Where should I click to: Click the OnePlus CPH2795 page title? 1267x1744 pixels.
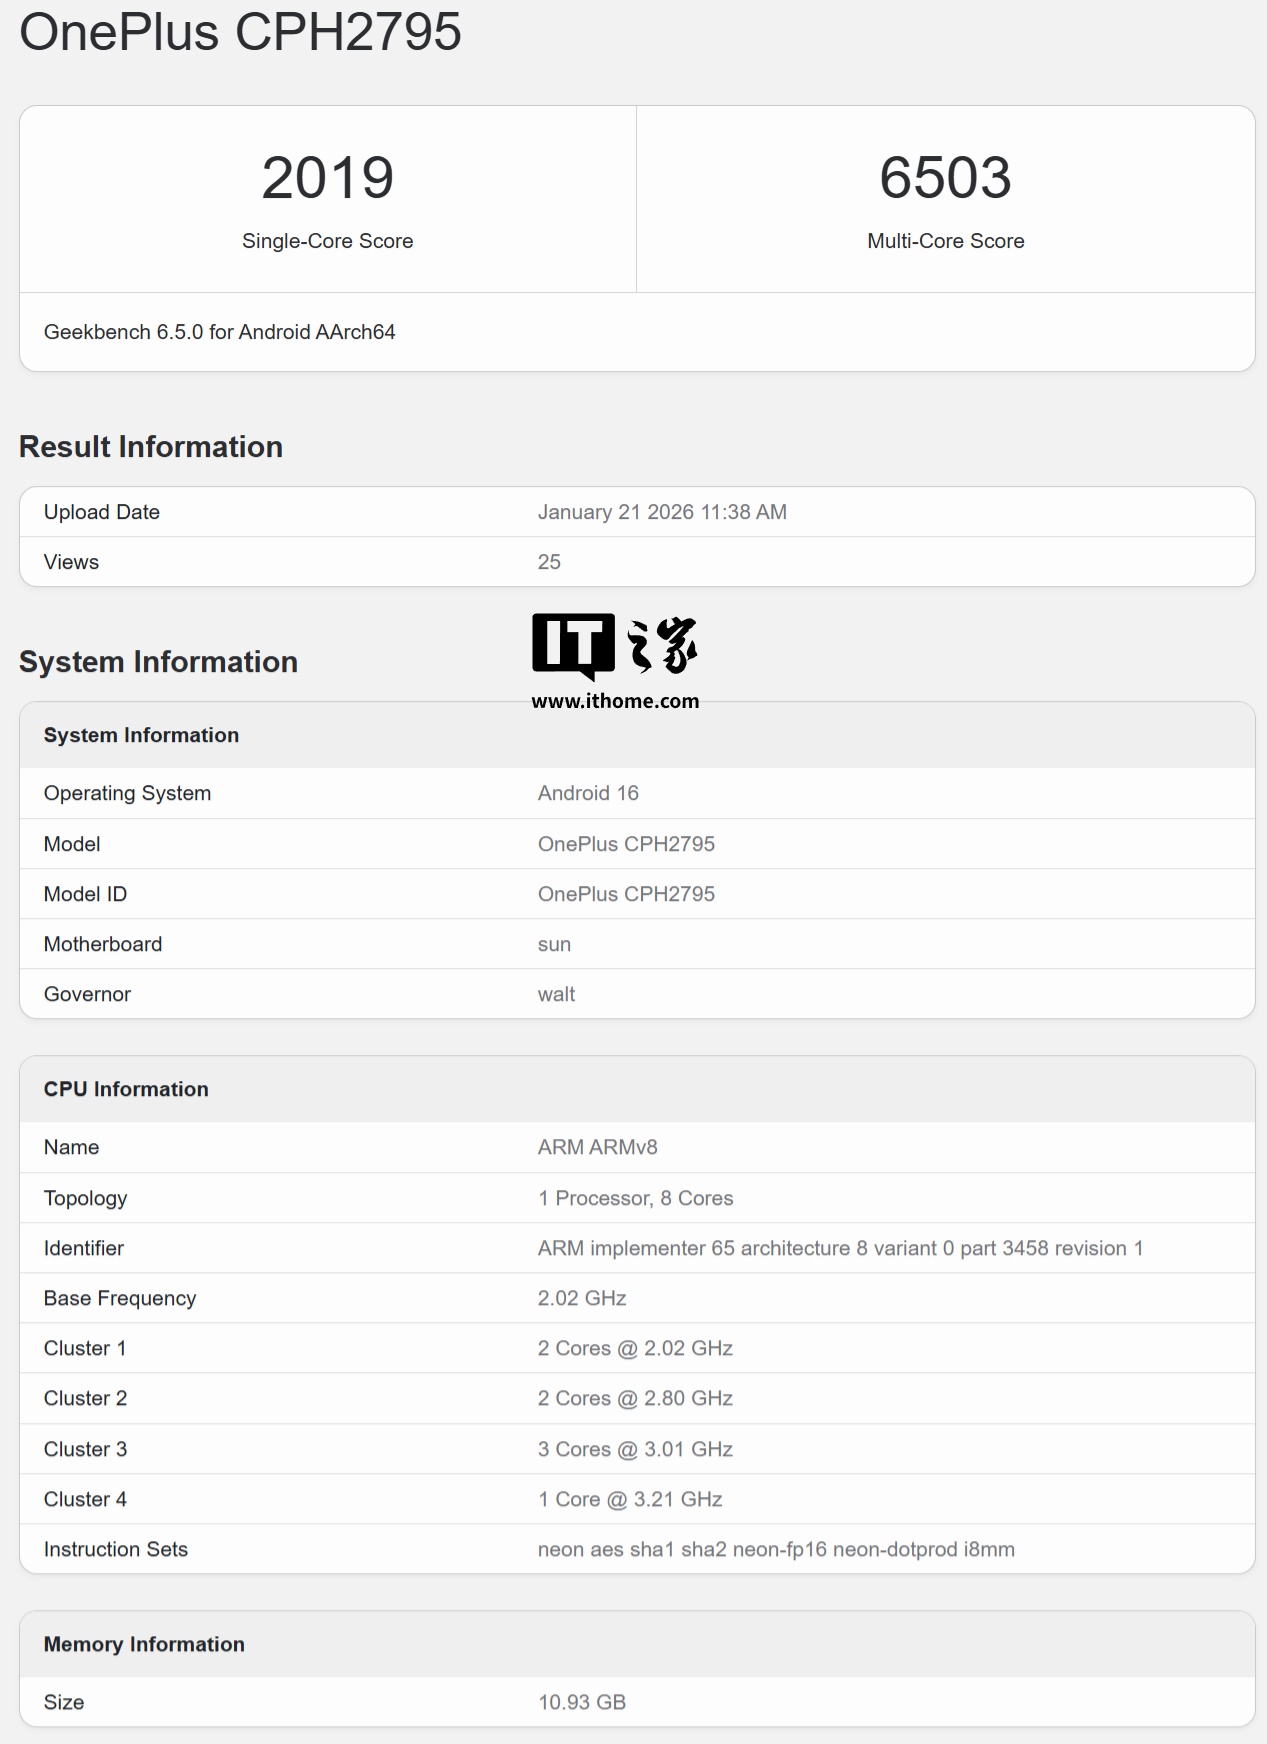240,31
